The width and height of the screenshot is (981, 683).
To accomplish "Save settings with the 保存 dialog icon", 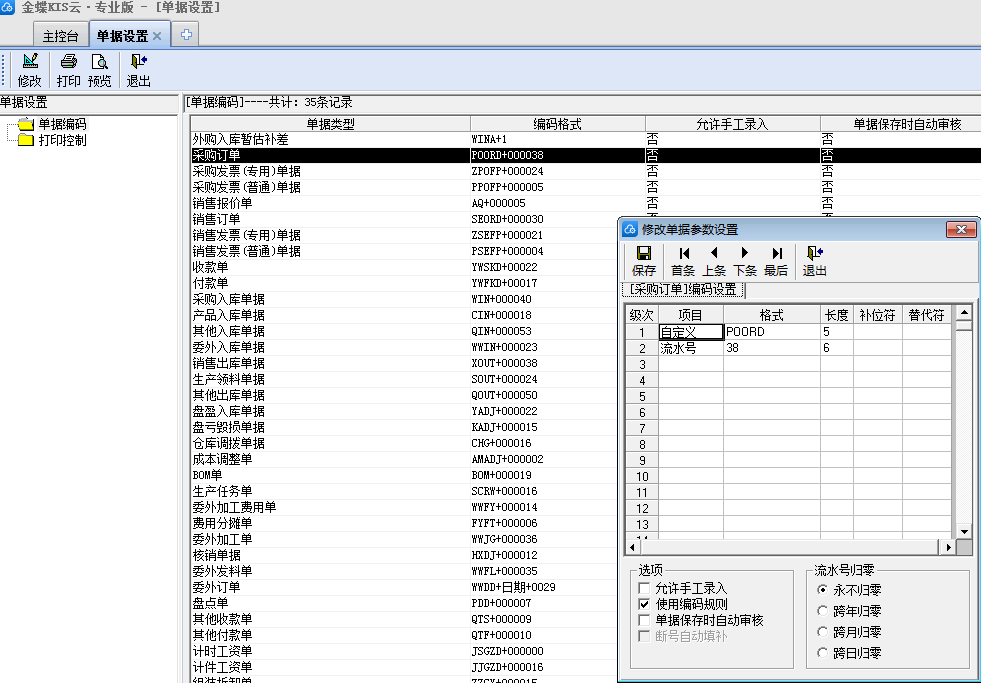I will tap(643, 253).
